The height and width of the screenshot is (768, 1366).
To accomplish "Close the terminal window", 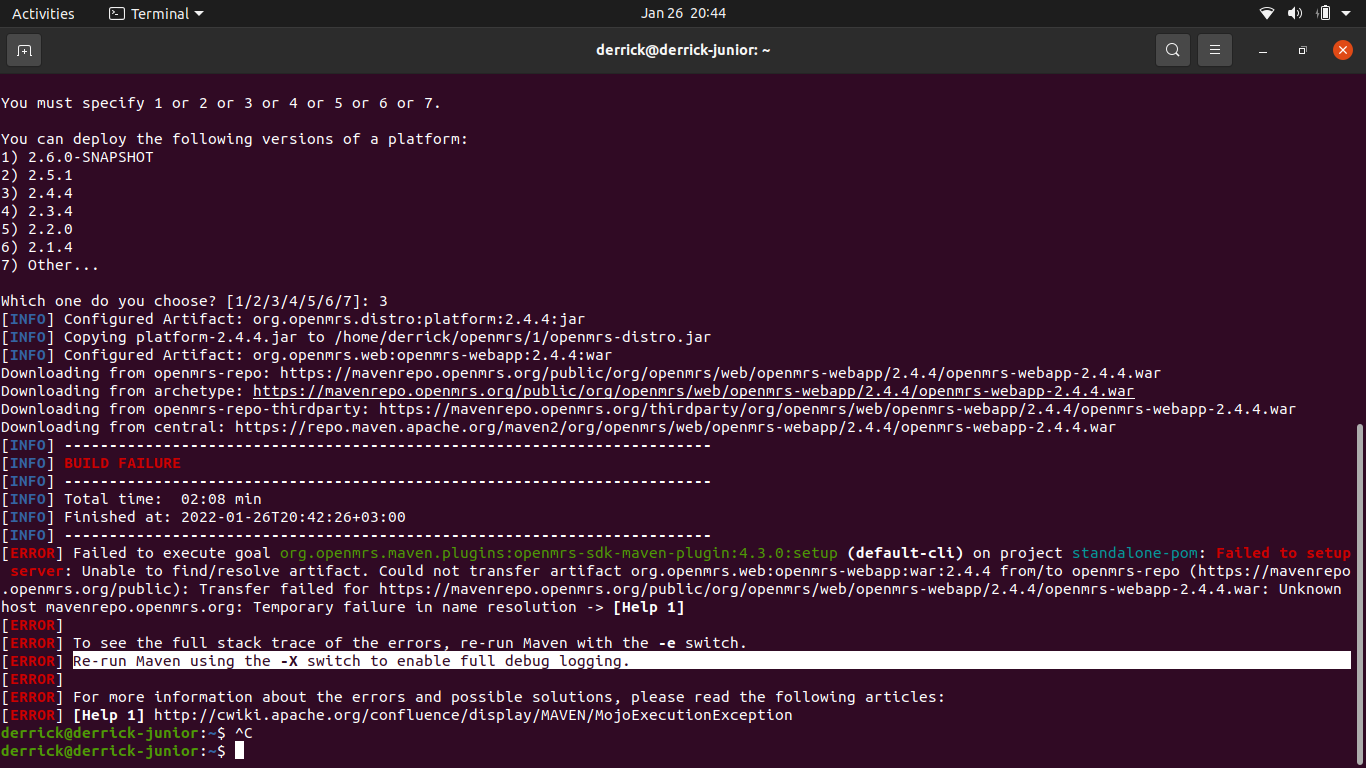I will [1342, 50].
